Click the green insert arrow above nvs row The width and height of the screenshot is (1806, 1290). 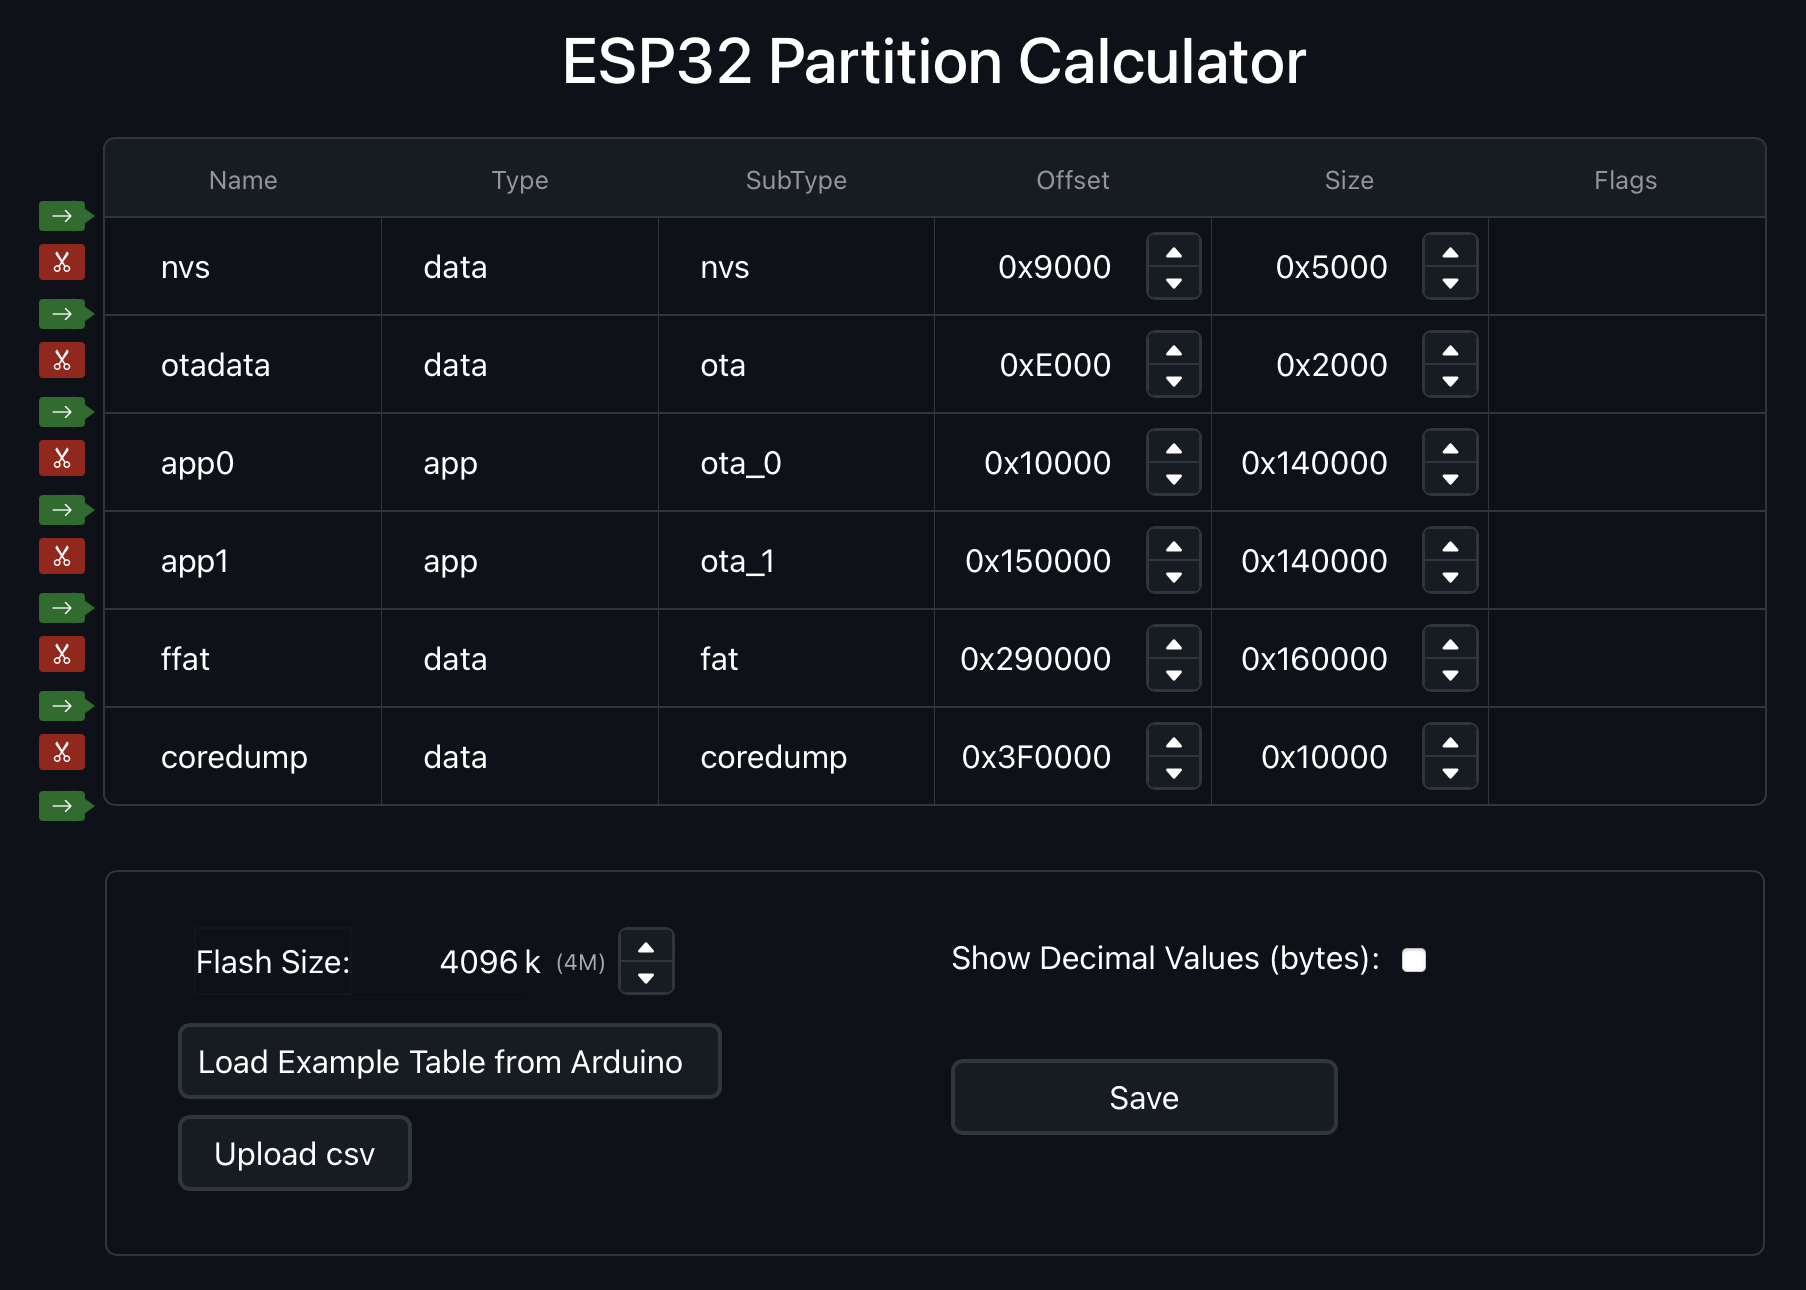[64, 216]
